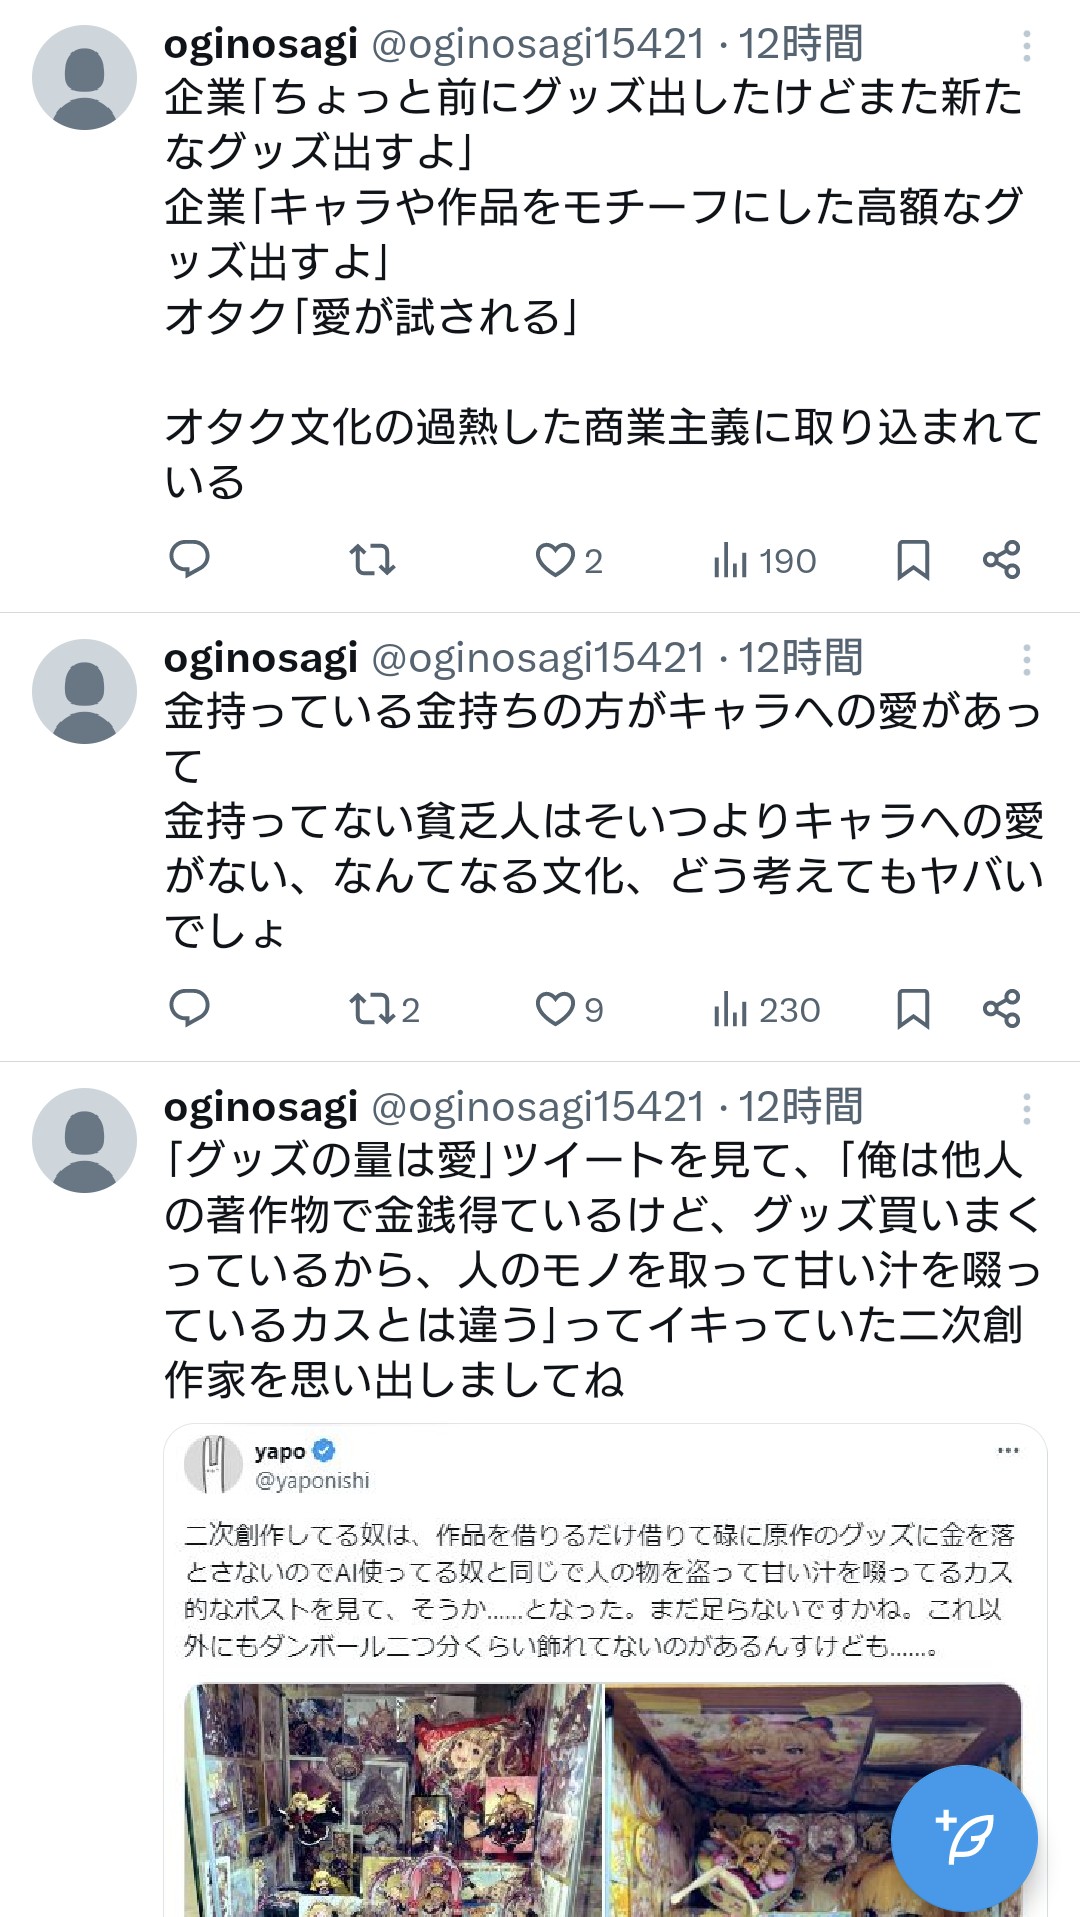
Task: Open more options for the first tweet
Action: 1026,45
